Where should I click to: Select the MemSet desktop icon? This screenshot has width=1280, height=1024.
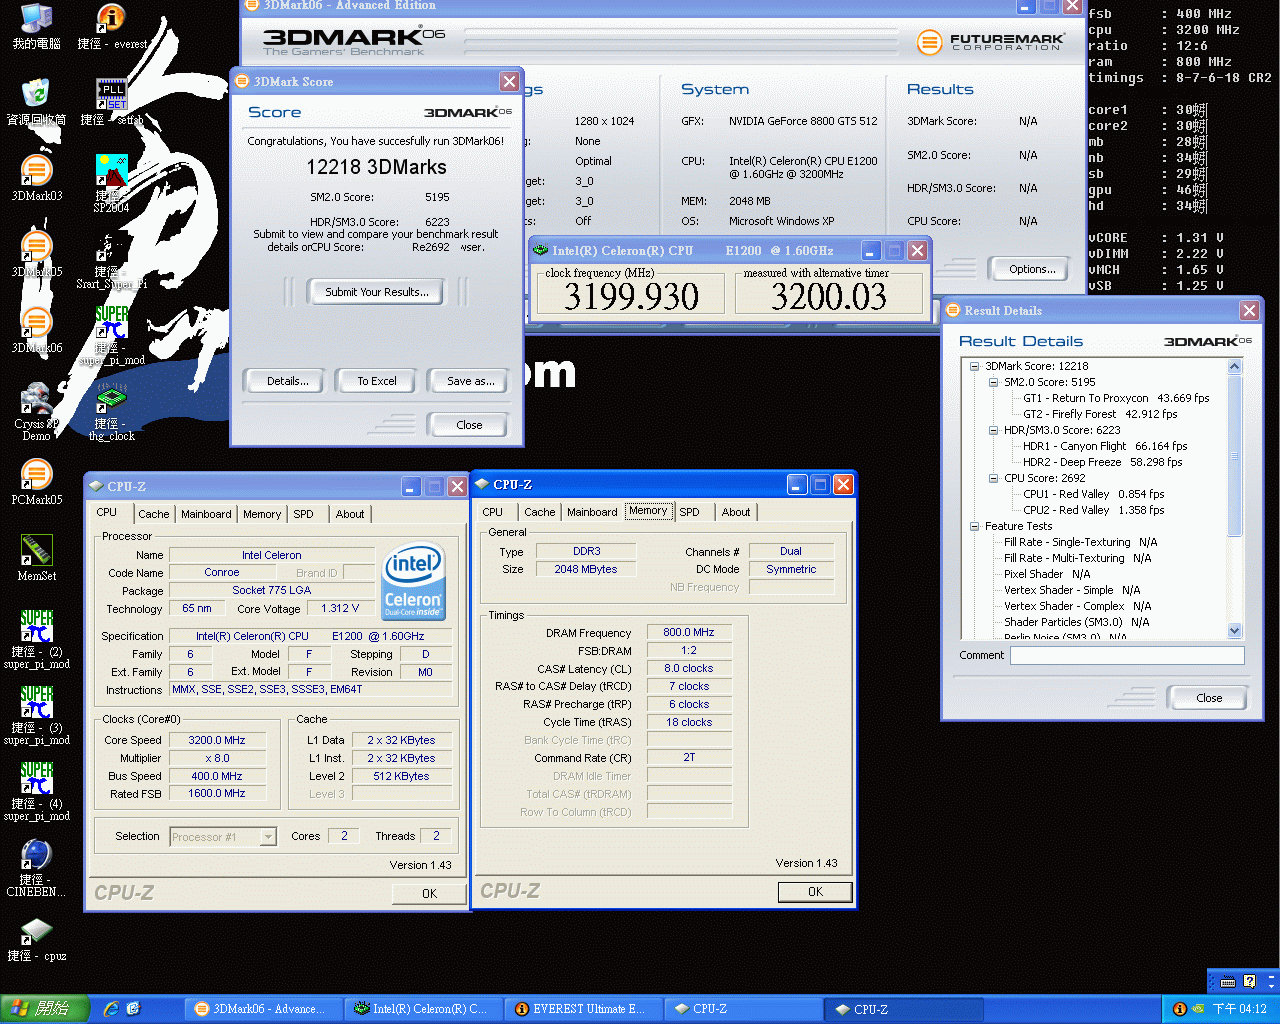36,558
